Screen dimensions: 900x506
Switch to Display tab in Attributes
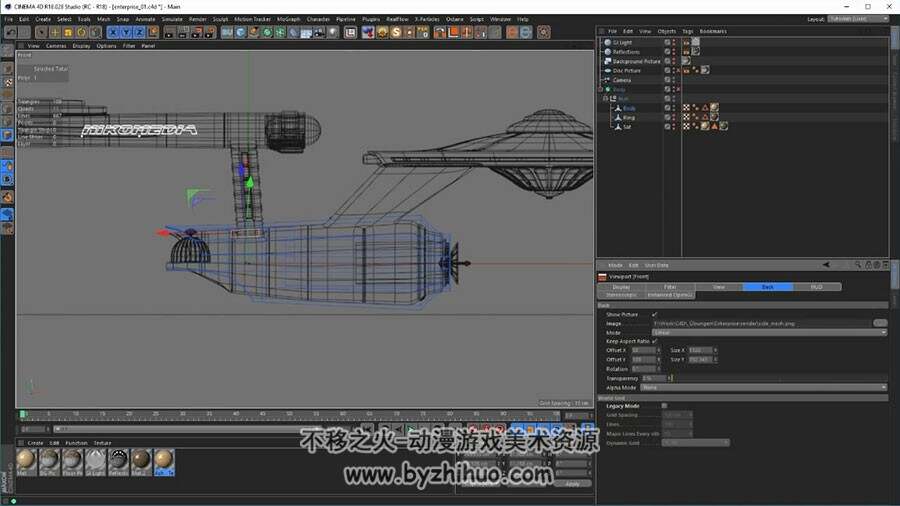[x=622, y=286]
